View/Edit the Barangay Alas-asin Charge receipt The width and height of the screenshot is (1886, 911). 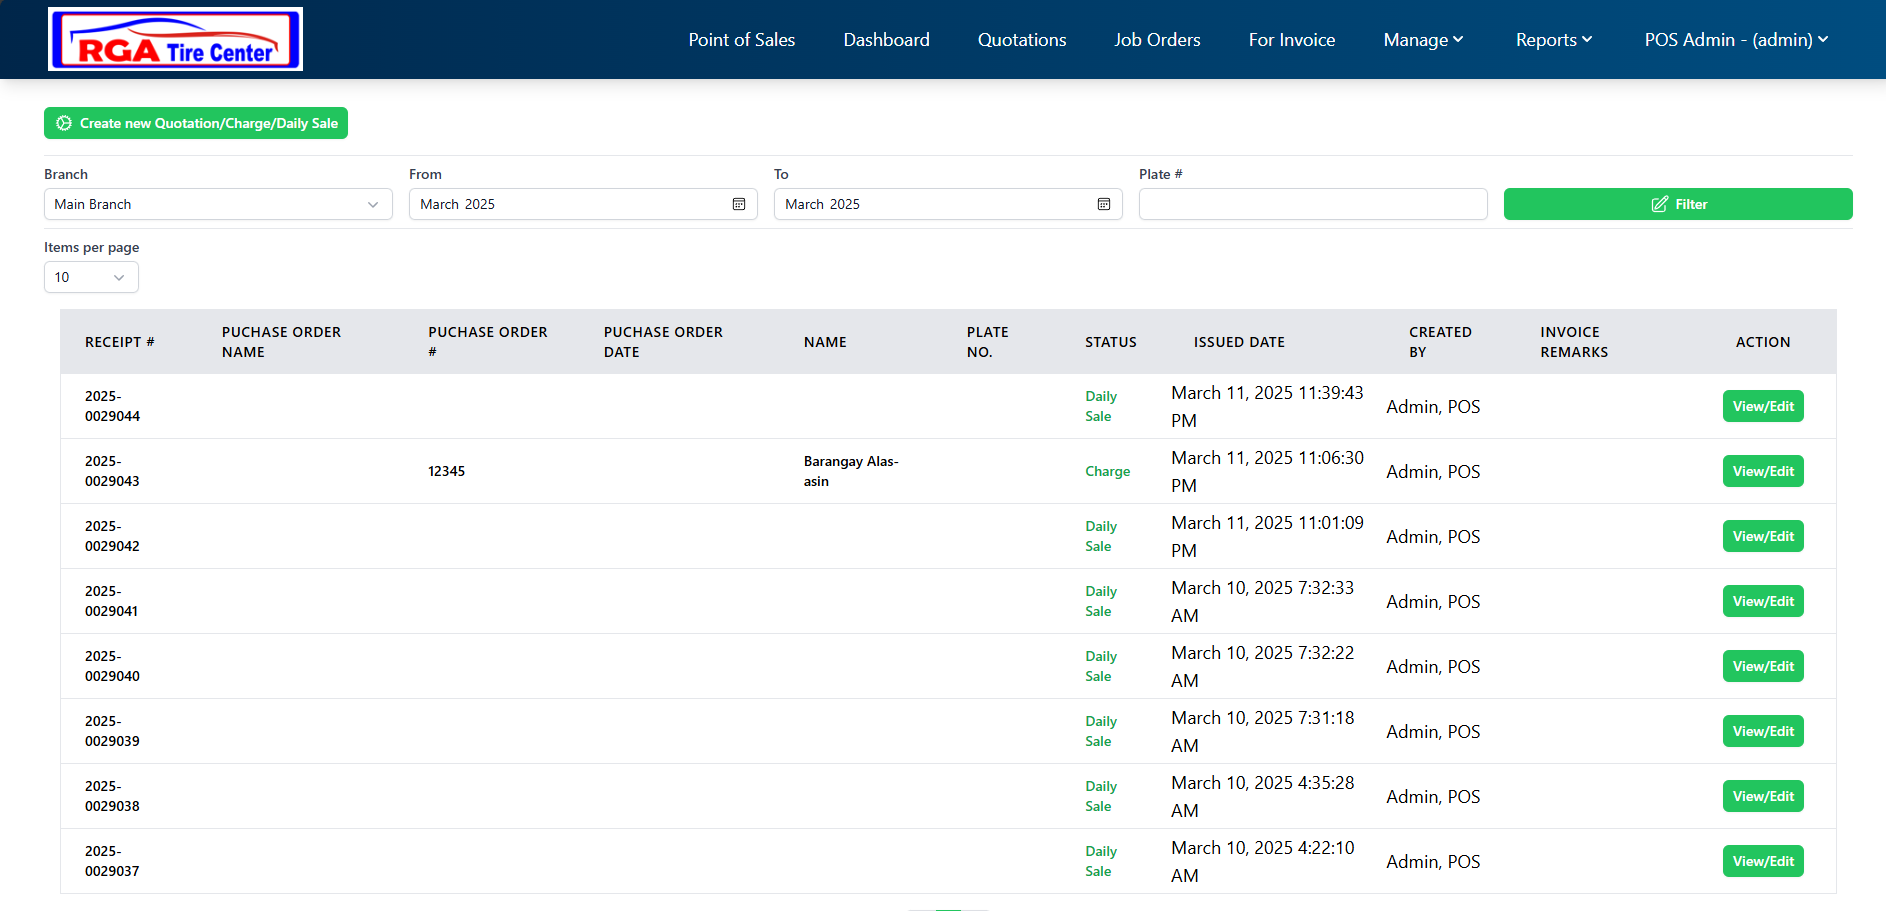pyautogui.click(x=1762, y=471)
